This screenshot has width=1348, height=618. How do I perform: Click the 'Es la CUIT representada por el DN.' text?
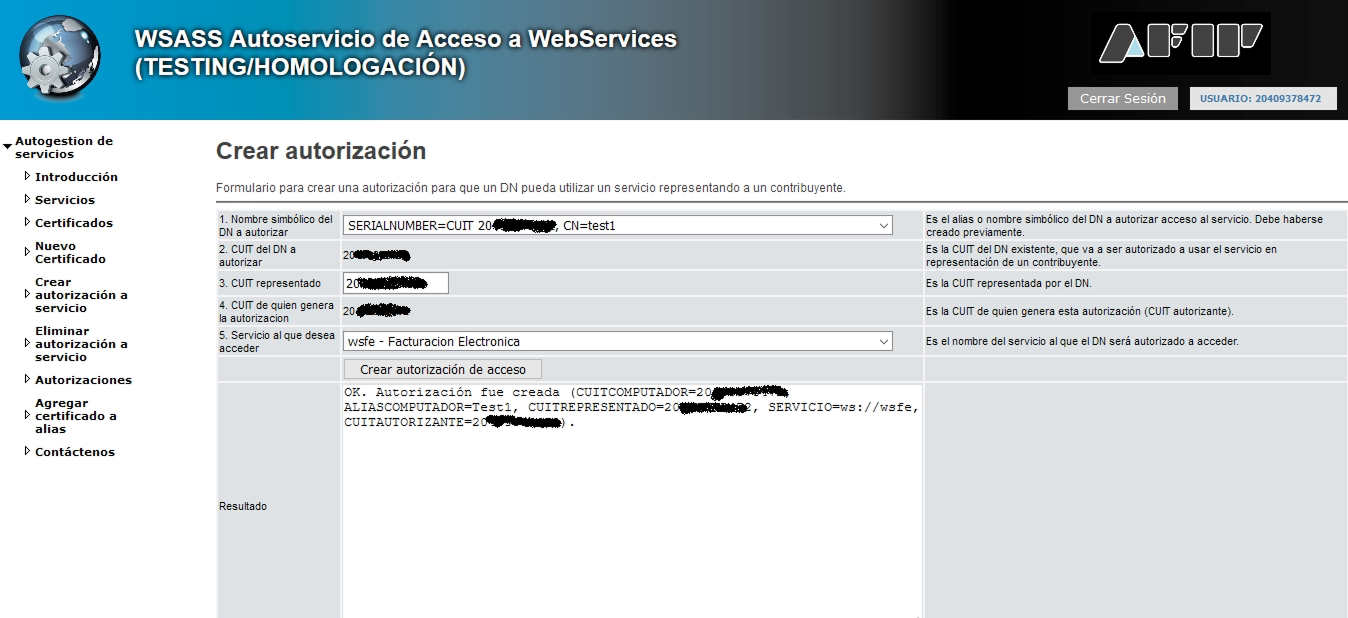1009,284
